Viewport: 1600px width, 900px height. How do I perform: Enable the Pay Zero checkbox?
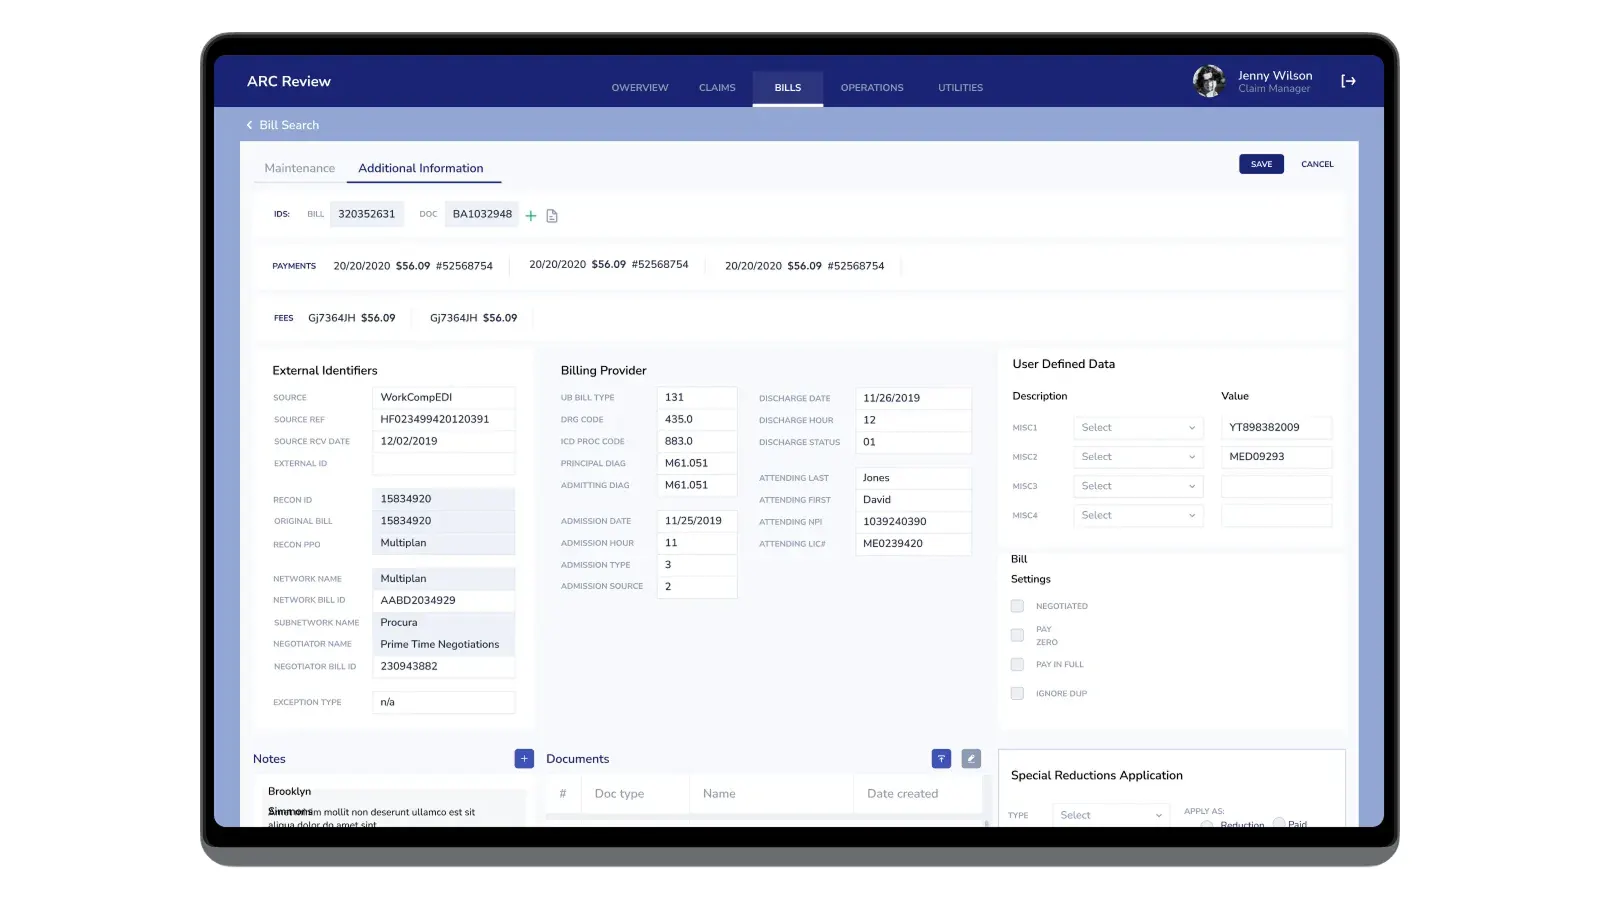(x=1017, y=635)
